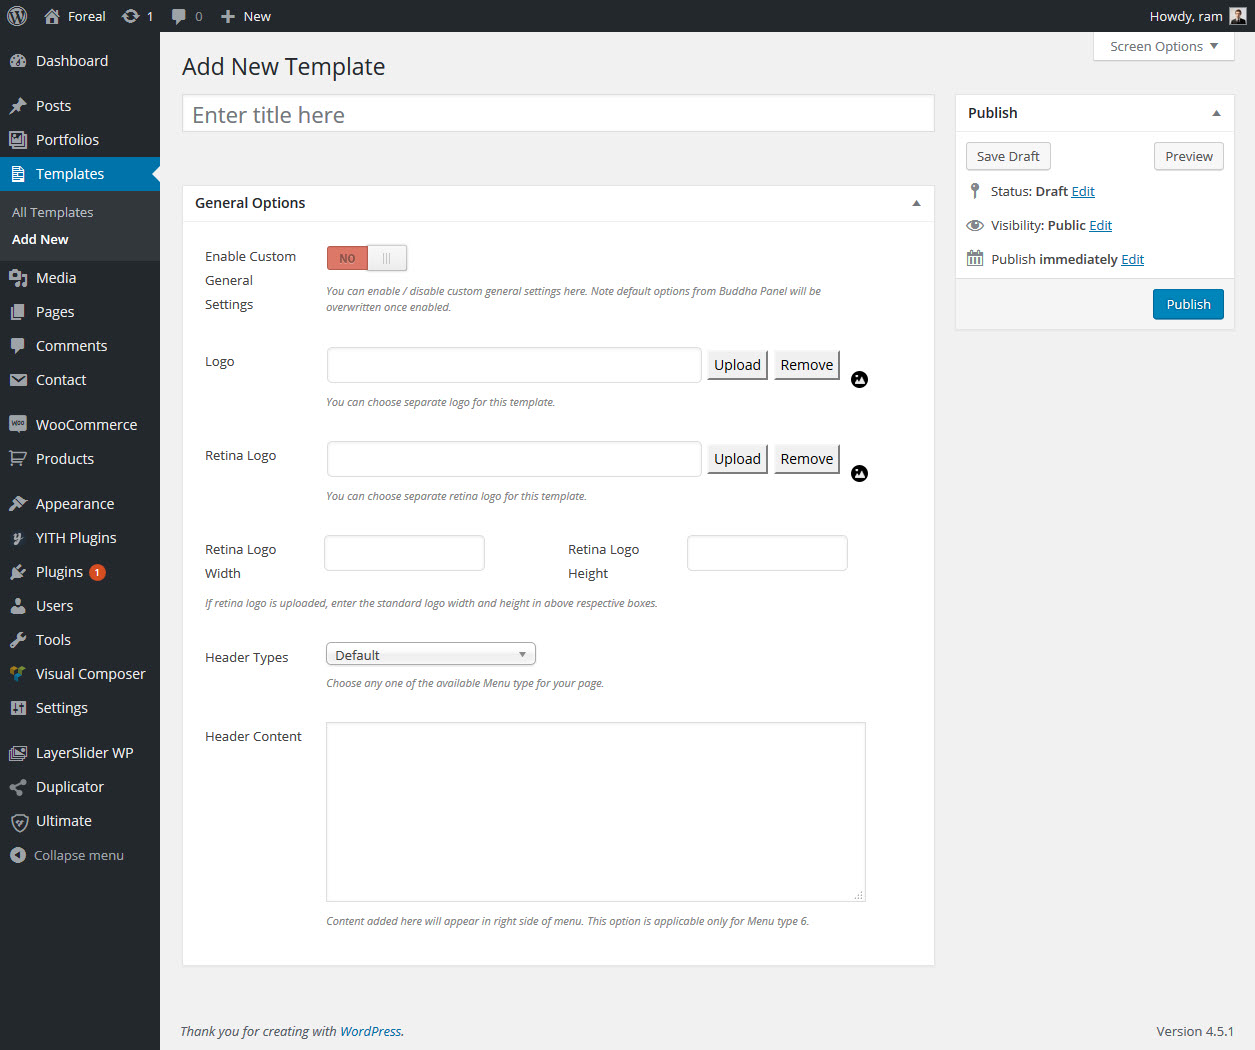Focus the Enter title here field

tap(558, 114)
